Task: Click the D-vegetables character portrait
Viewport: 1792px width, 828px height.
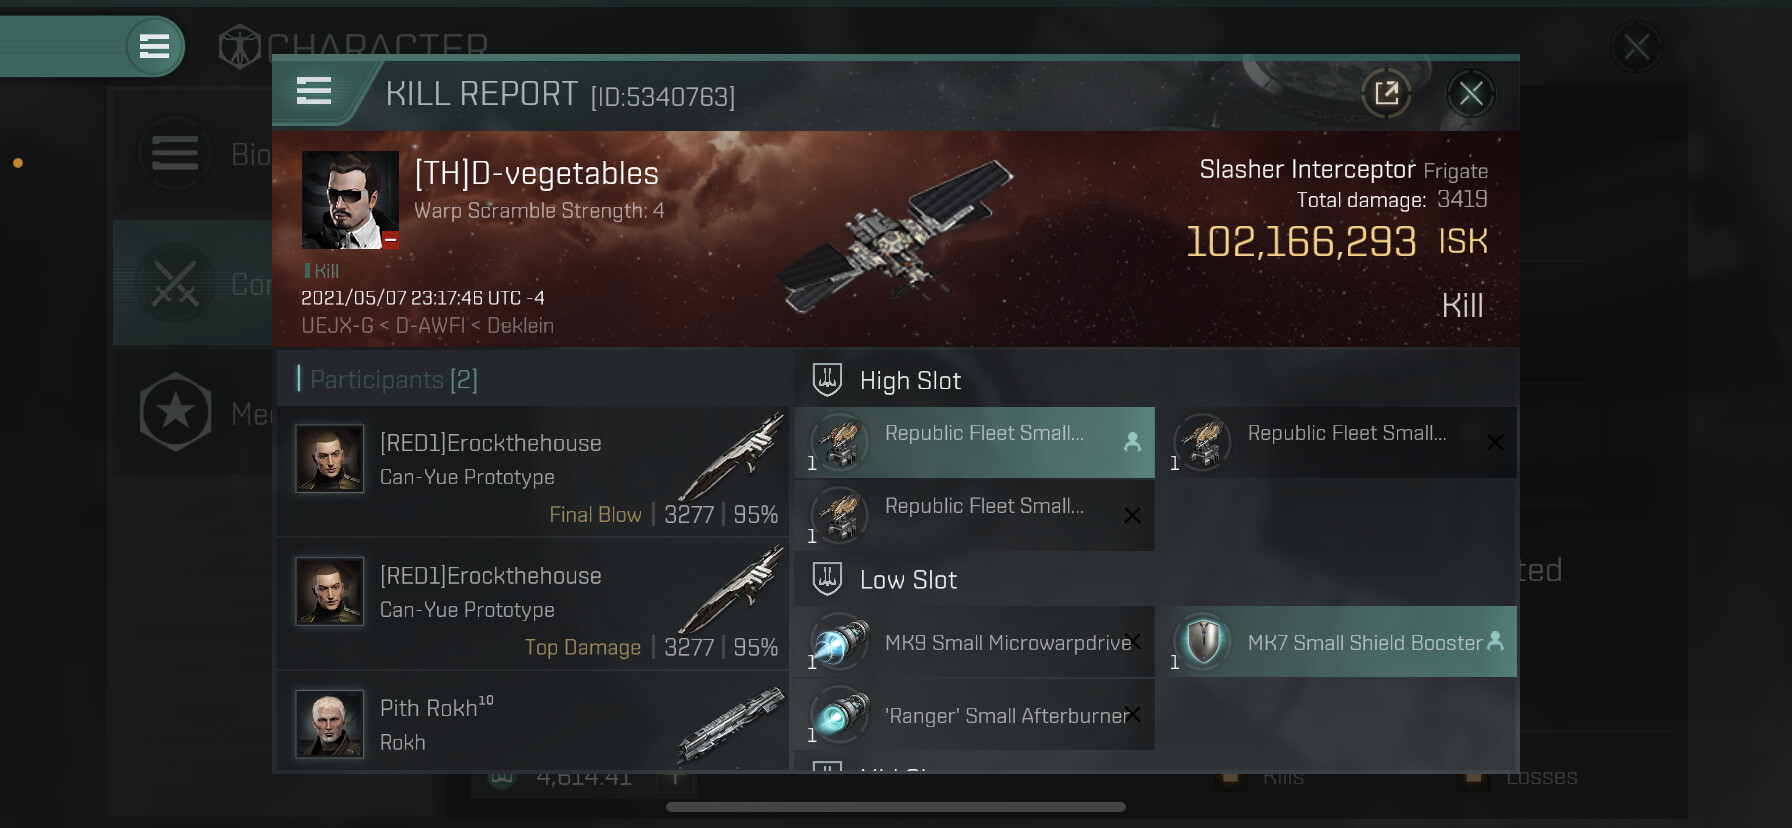Action: point(350,200)
